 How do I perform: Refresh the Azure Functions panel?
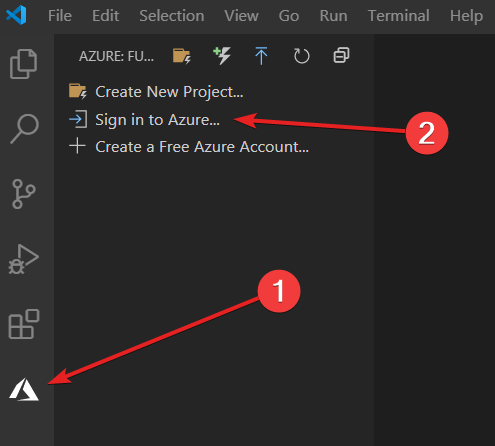pyautogui.click(x=302, y=56)
